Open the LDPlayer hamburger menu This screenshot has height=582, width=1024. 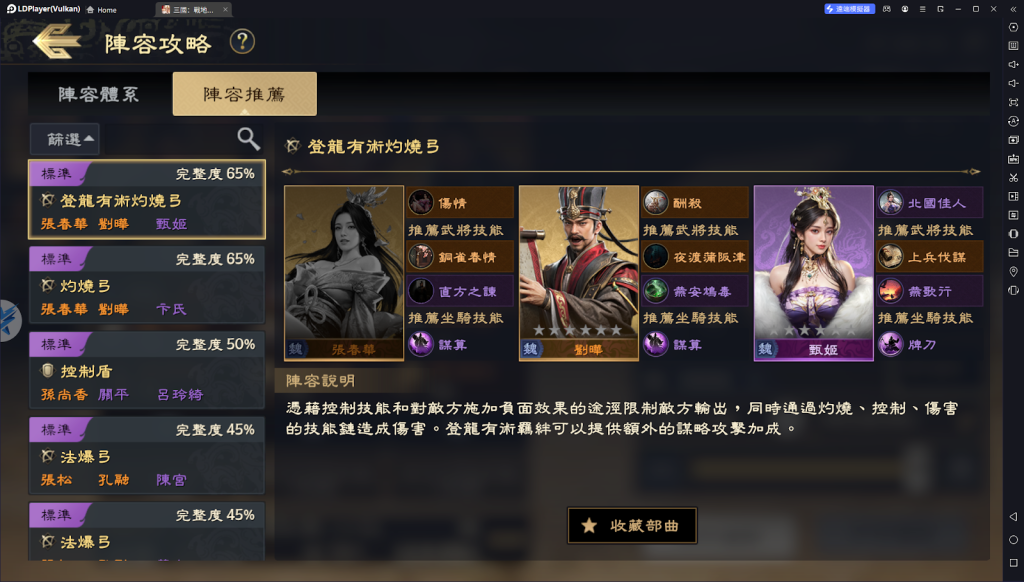pyautogui.click(x=922, y=9)
